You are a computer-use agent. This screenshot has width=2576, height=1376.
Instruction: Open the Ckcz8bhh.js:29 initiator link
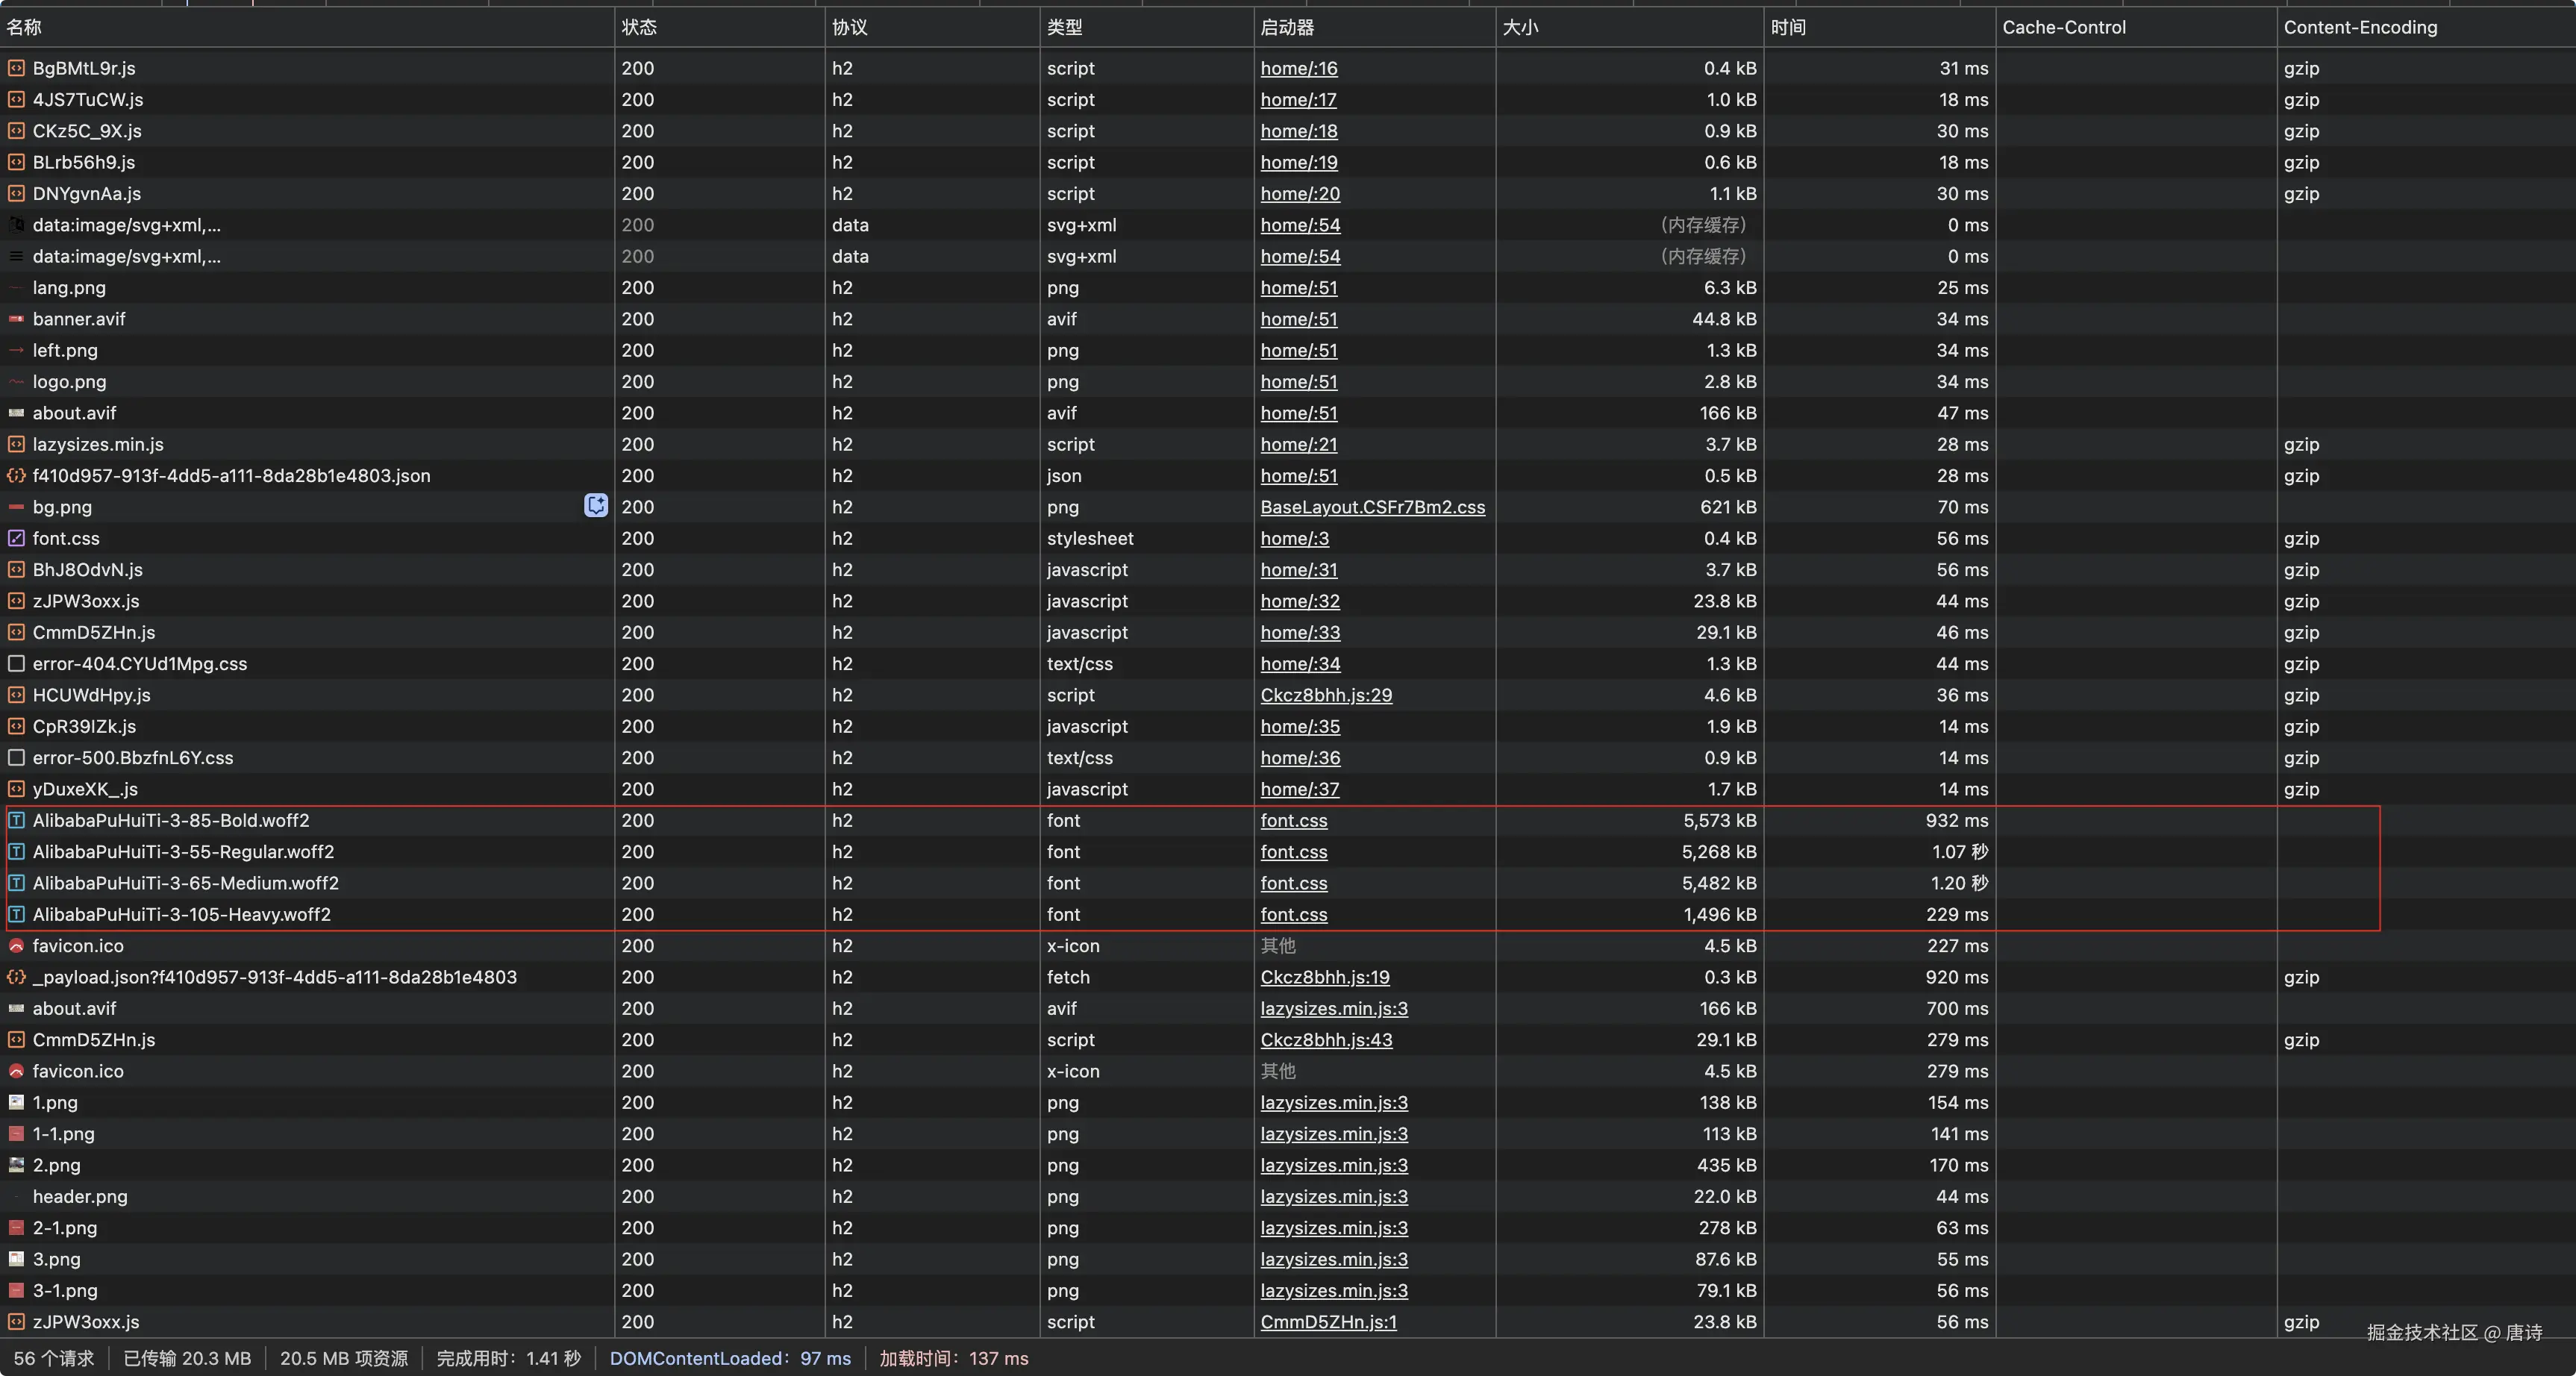tap(1326, 695)
